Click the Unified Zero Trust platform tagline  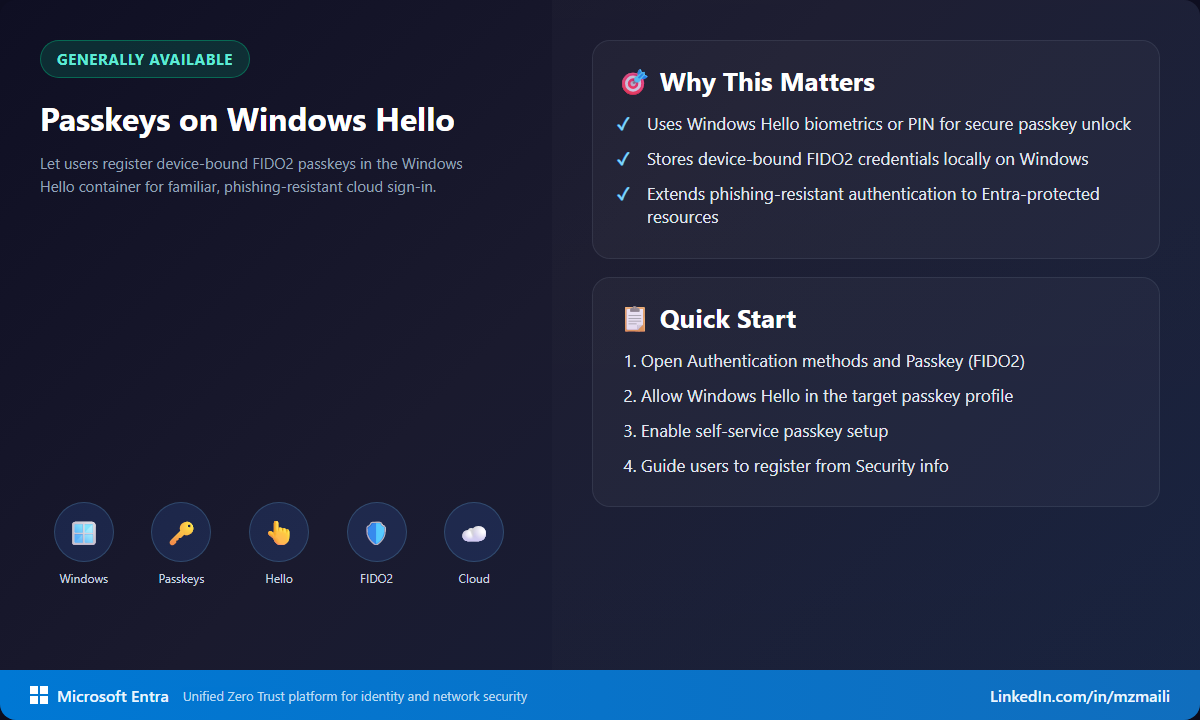pos(355,696)
